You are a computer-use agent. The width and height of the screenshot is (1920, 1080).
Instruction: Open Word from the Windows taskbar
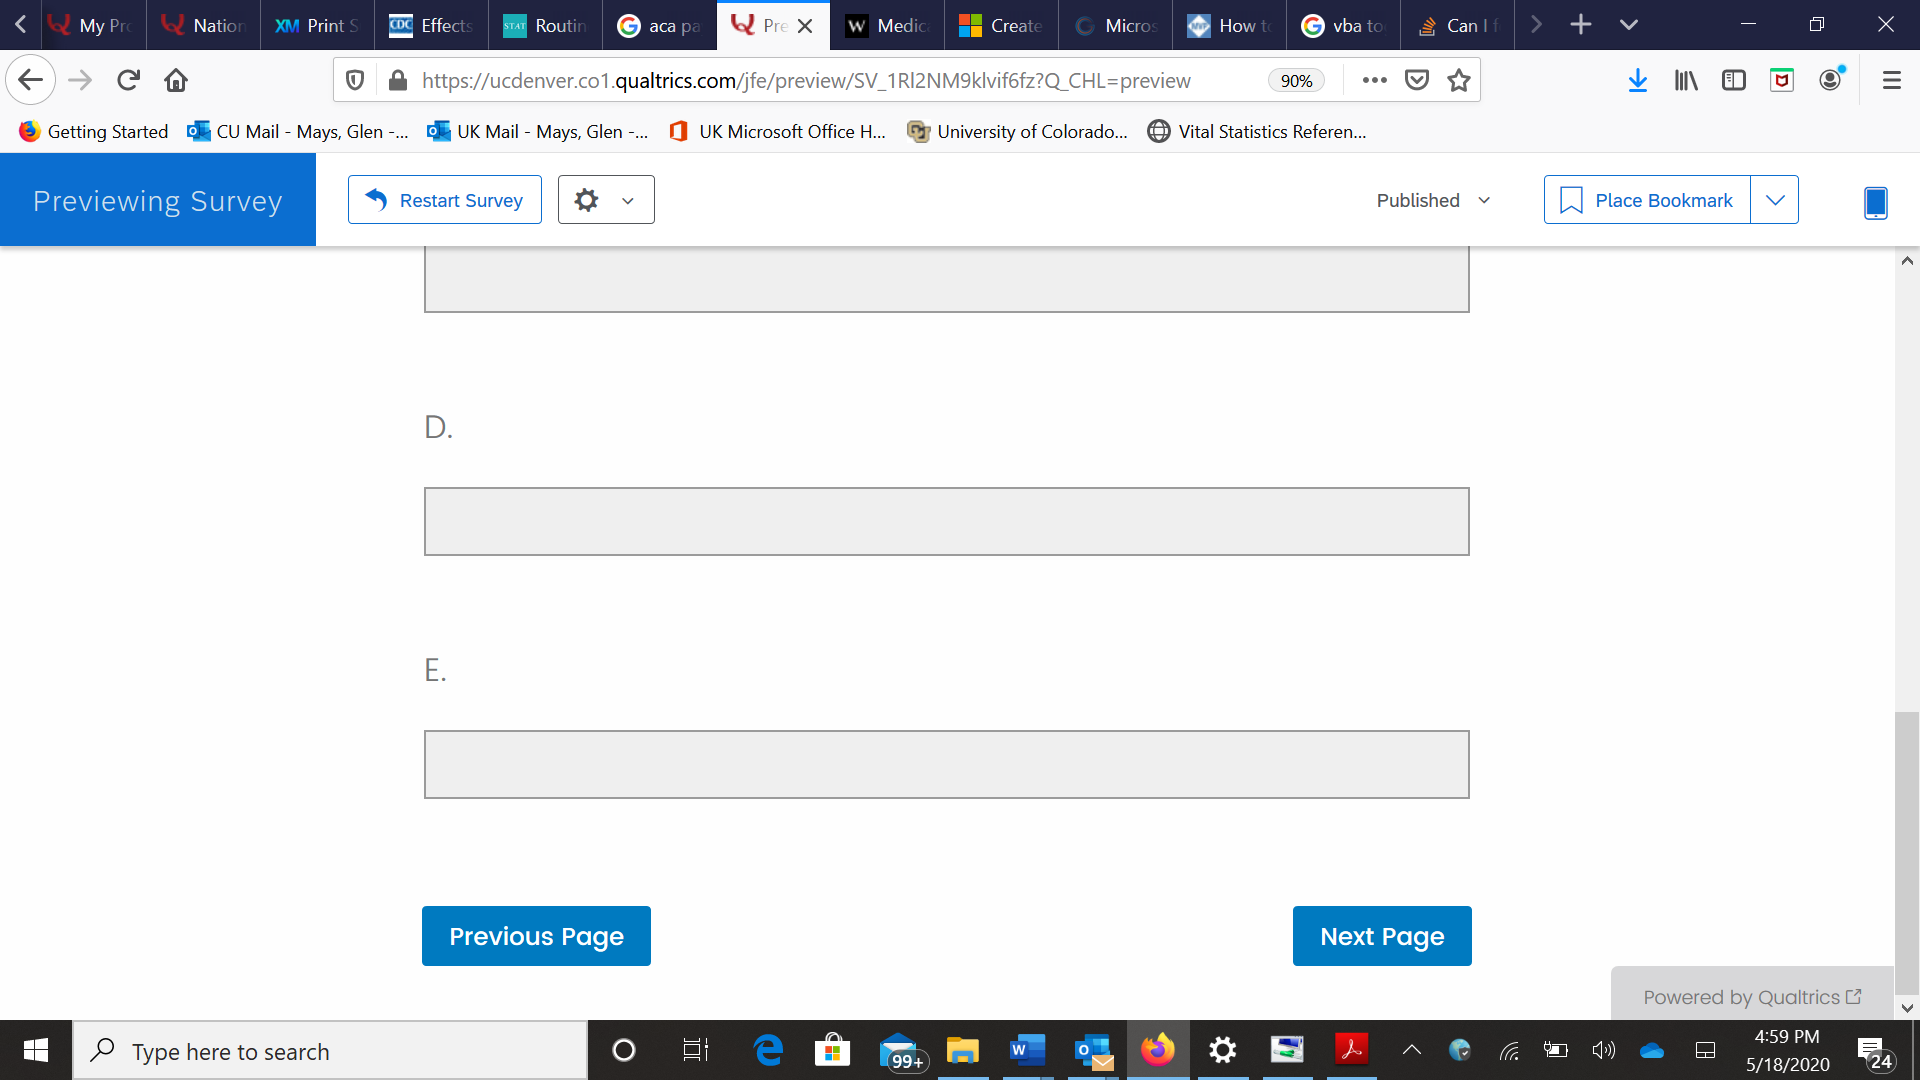tap(1026, 1050)
